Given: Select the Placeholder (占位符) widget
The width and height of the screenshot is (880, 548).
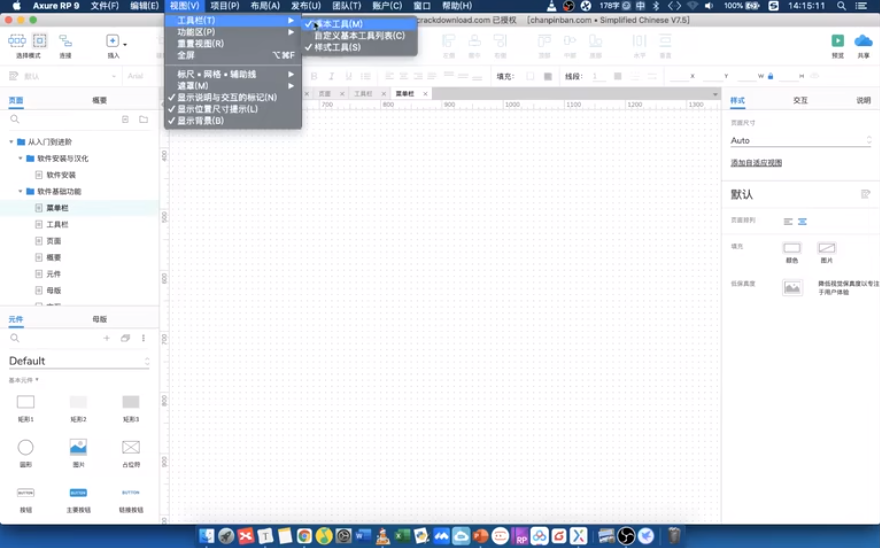Looking at the screenshot, I should pos(131,447).
